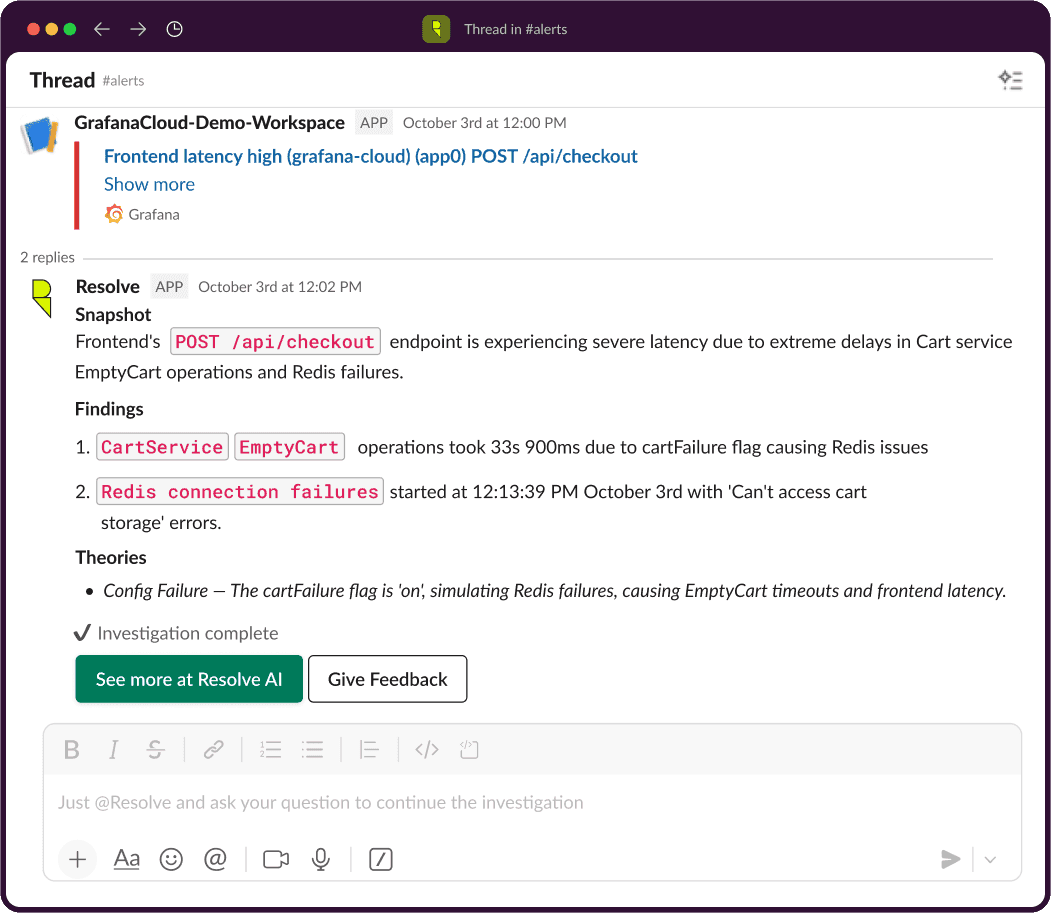Screen dimensions: 1052x914
Task: Click See more at Resolve AI
Action: pyautogui.click(x=189, y=679)
